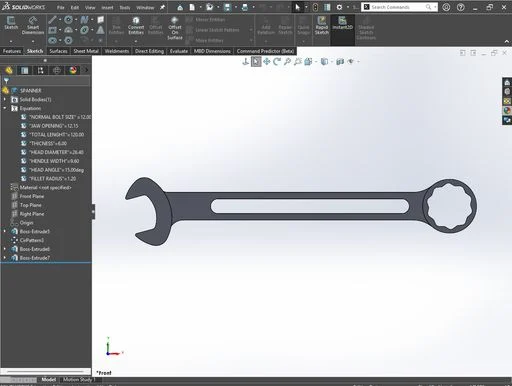This screenshot has width=512, height=386.
Task: Open the Edit menu
Action: [x=75, y=7]
